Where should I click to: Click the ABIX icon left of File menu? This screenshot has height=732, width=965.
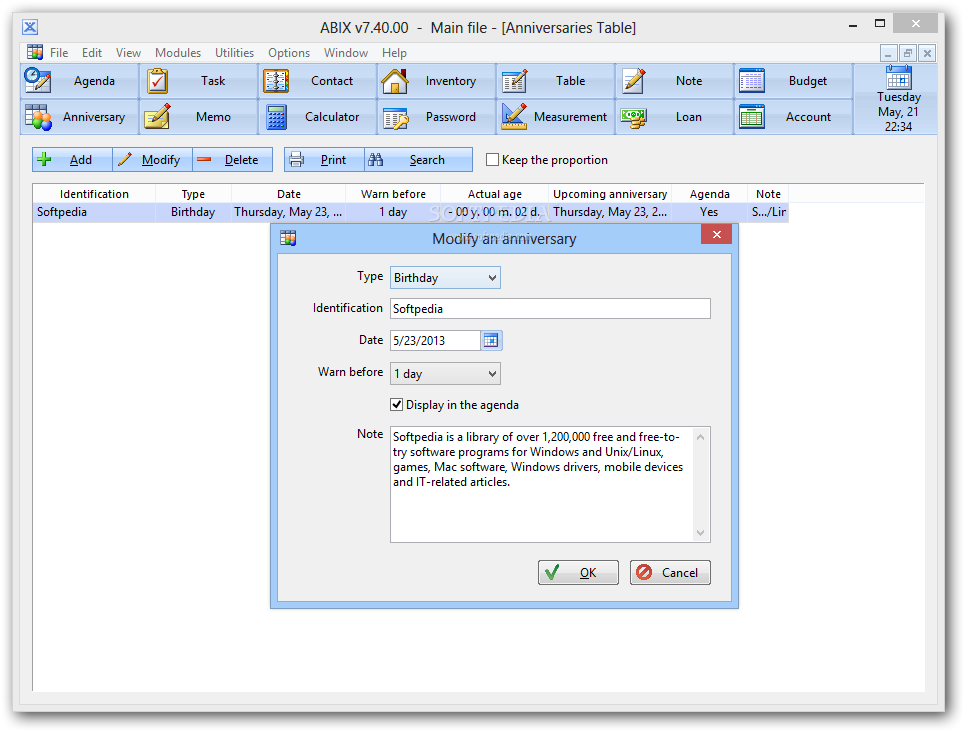point(35,52)
